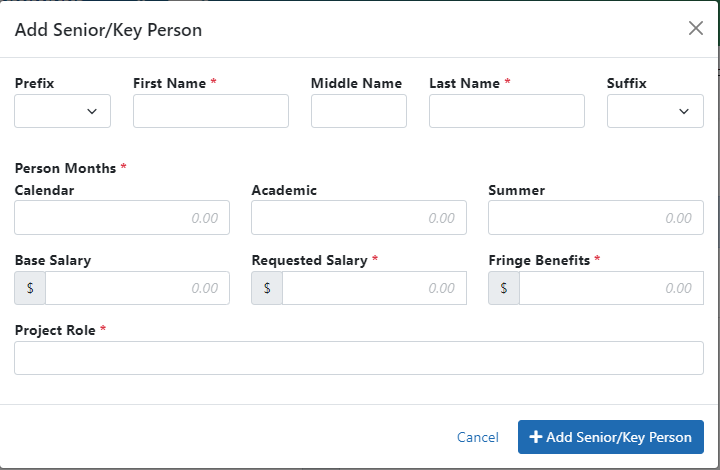Click the First Name input field

(x=210, y=111)
